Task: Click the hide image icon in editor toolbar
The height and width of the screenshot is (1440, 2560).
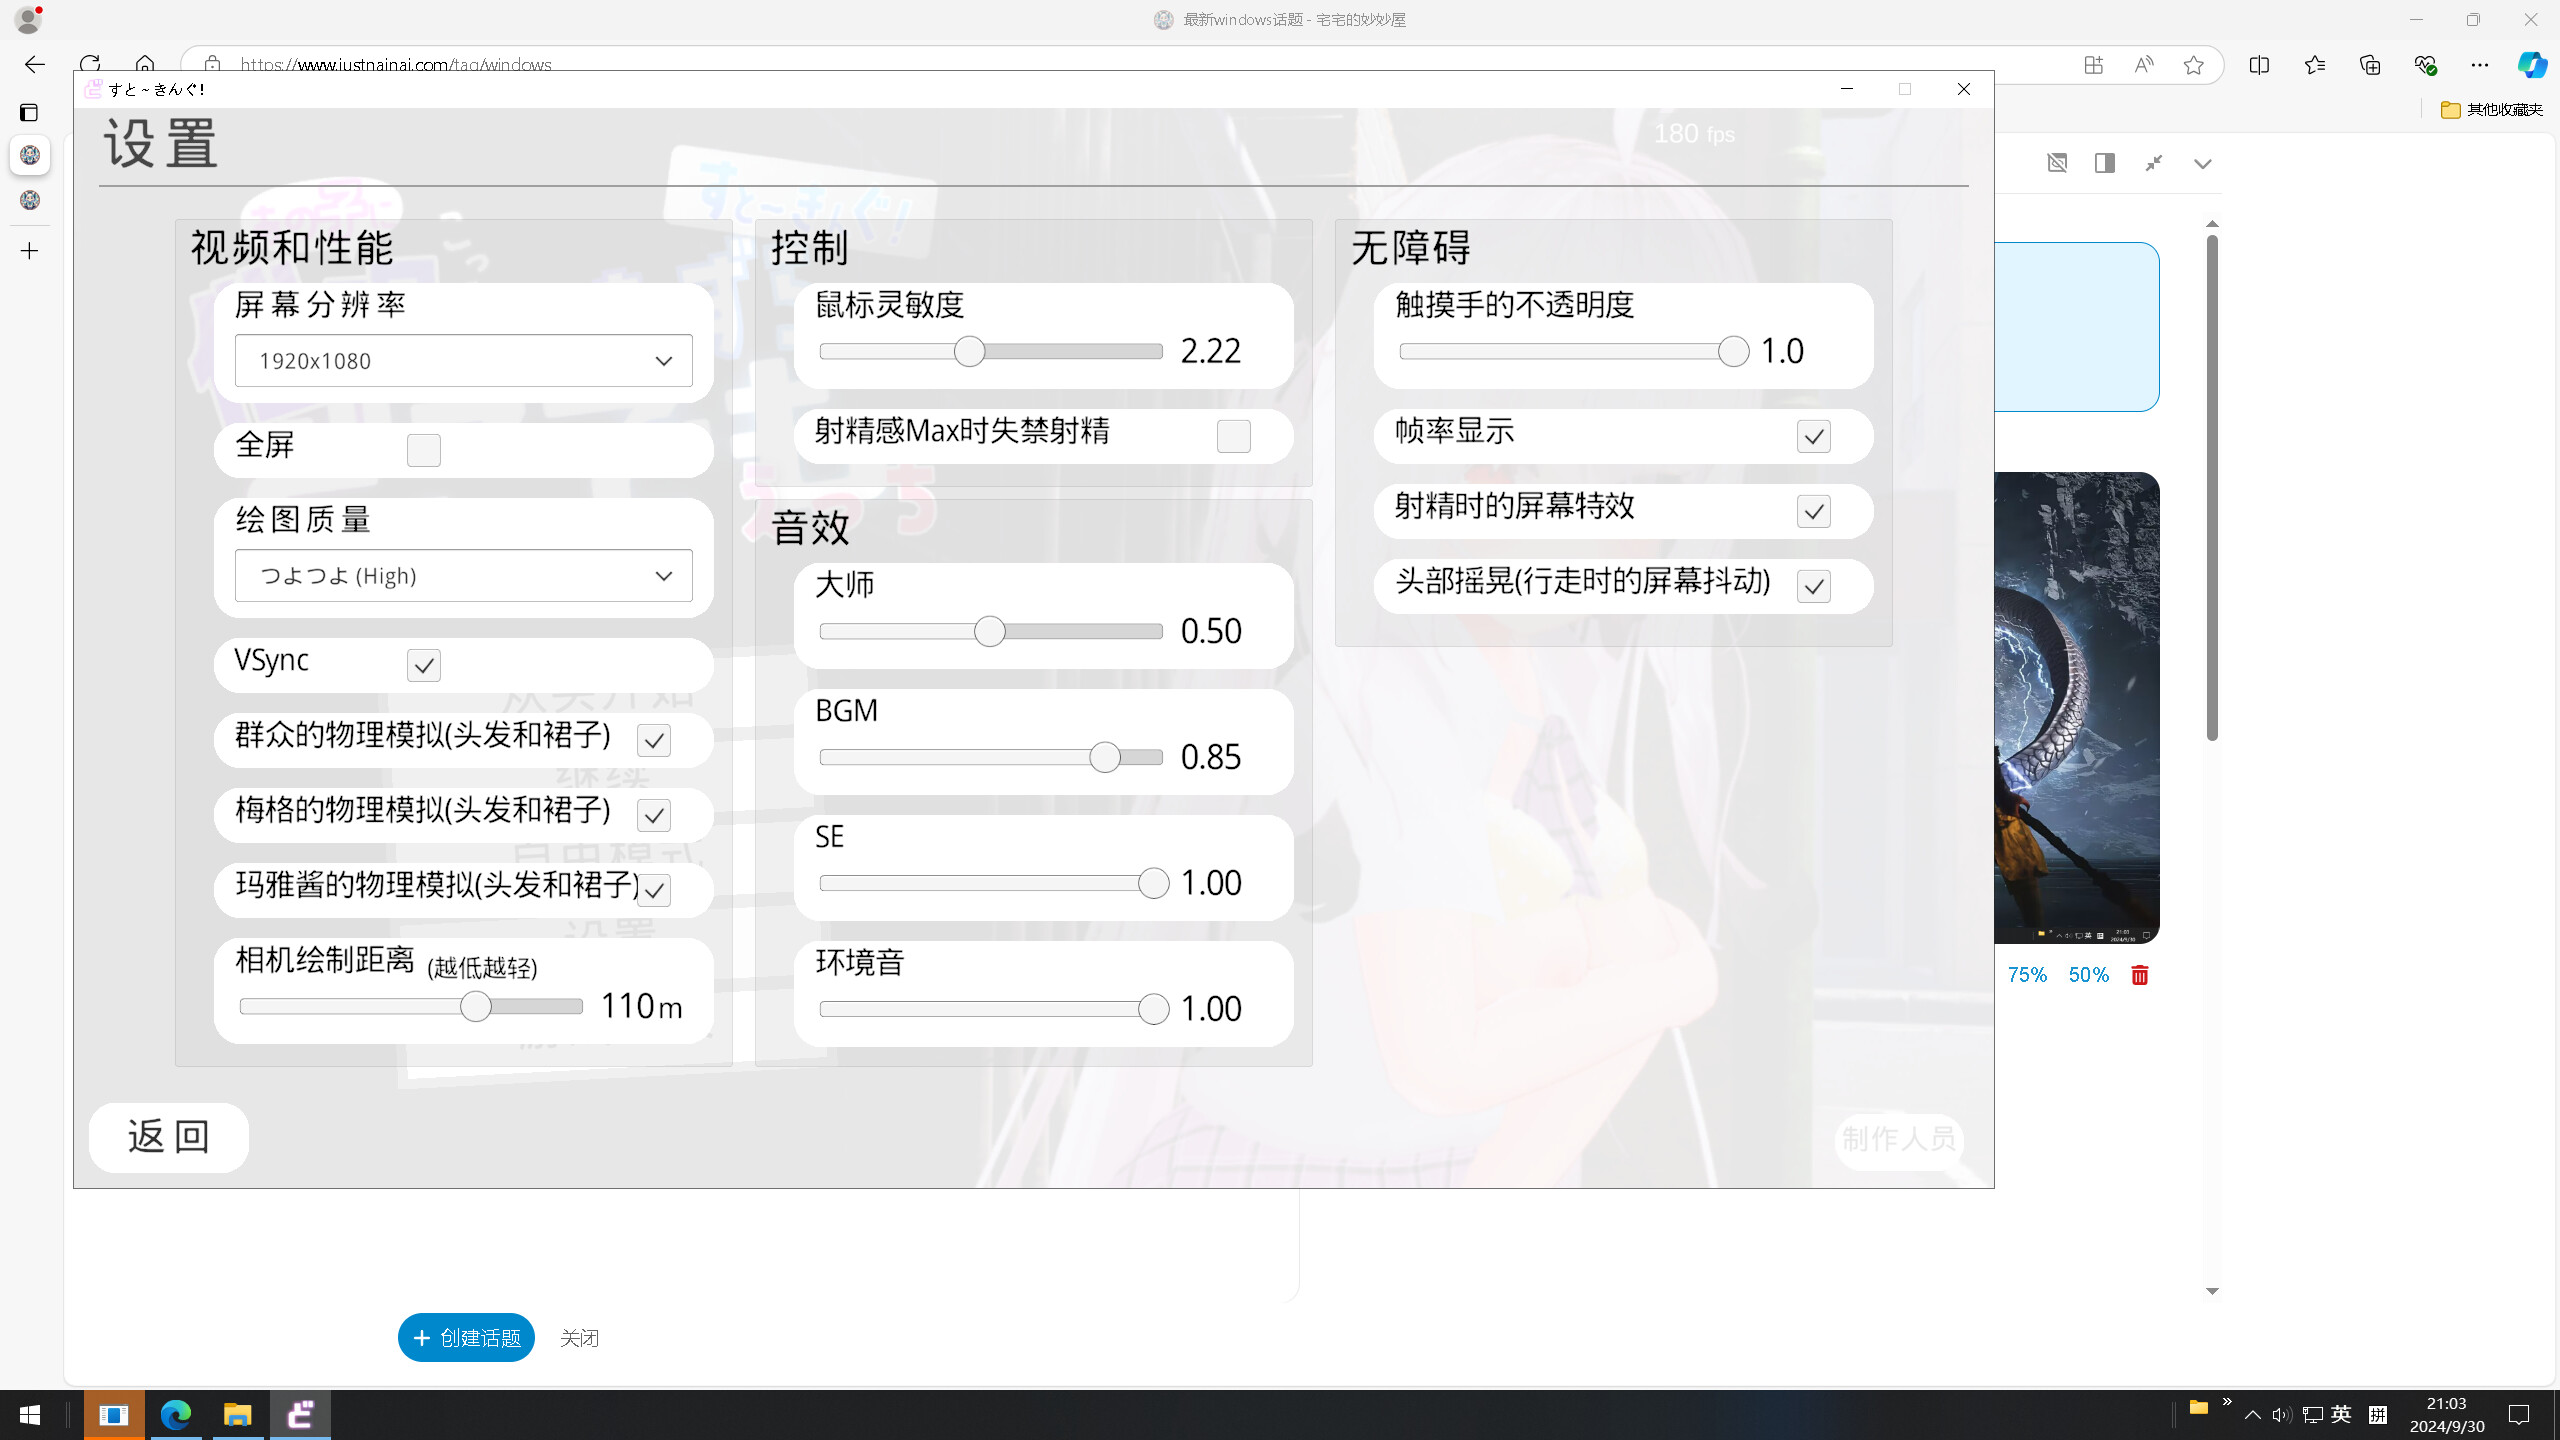Action: coord(2057,163)
